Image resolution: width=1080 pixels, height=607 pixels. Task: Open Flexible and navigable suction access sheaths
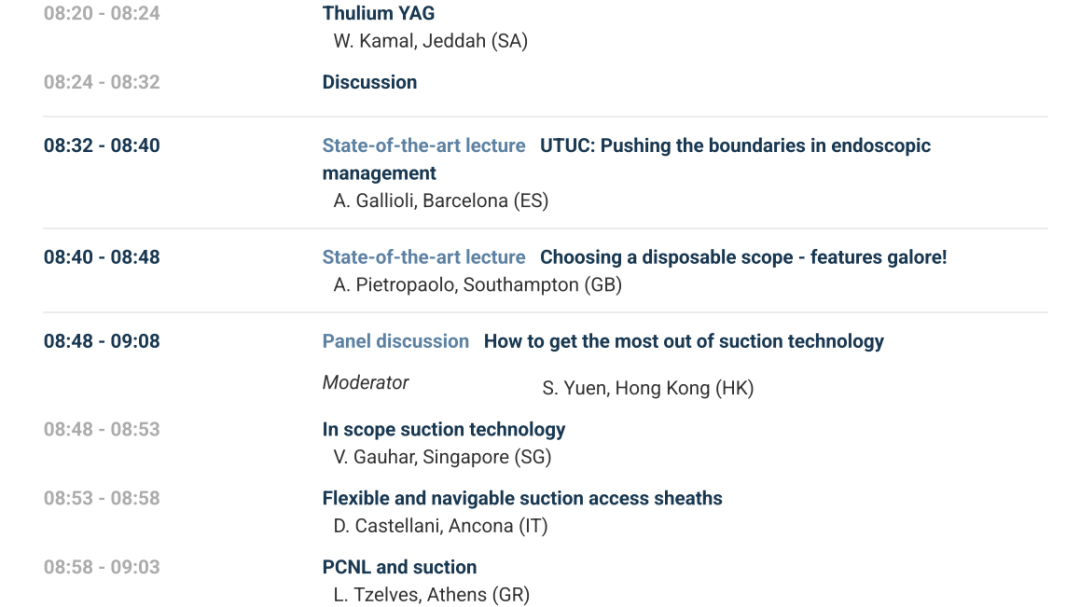click(522, 498)
